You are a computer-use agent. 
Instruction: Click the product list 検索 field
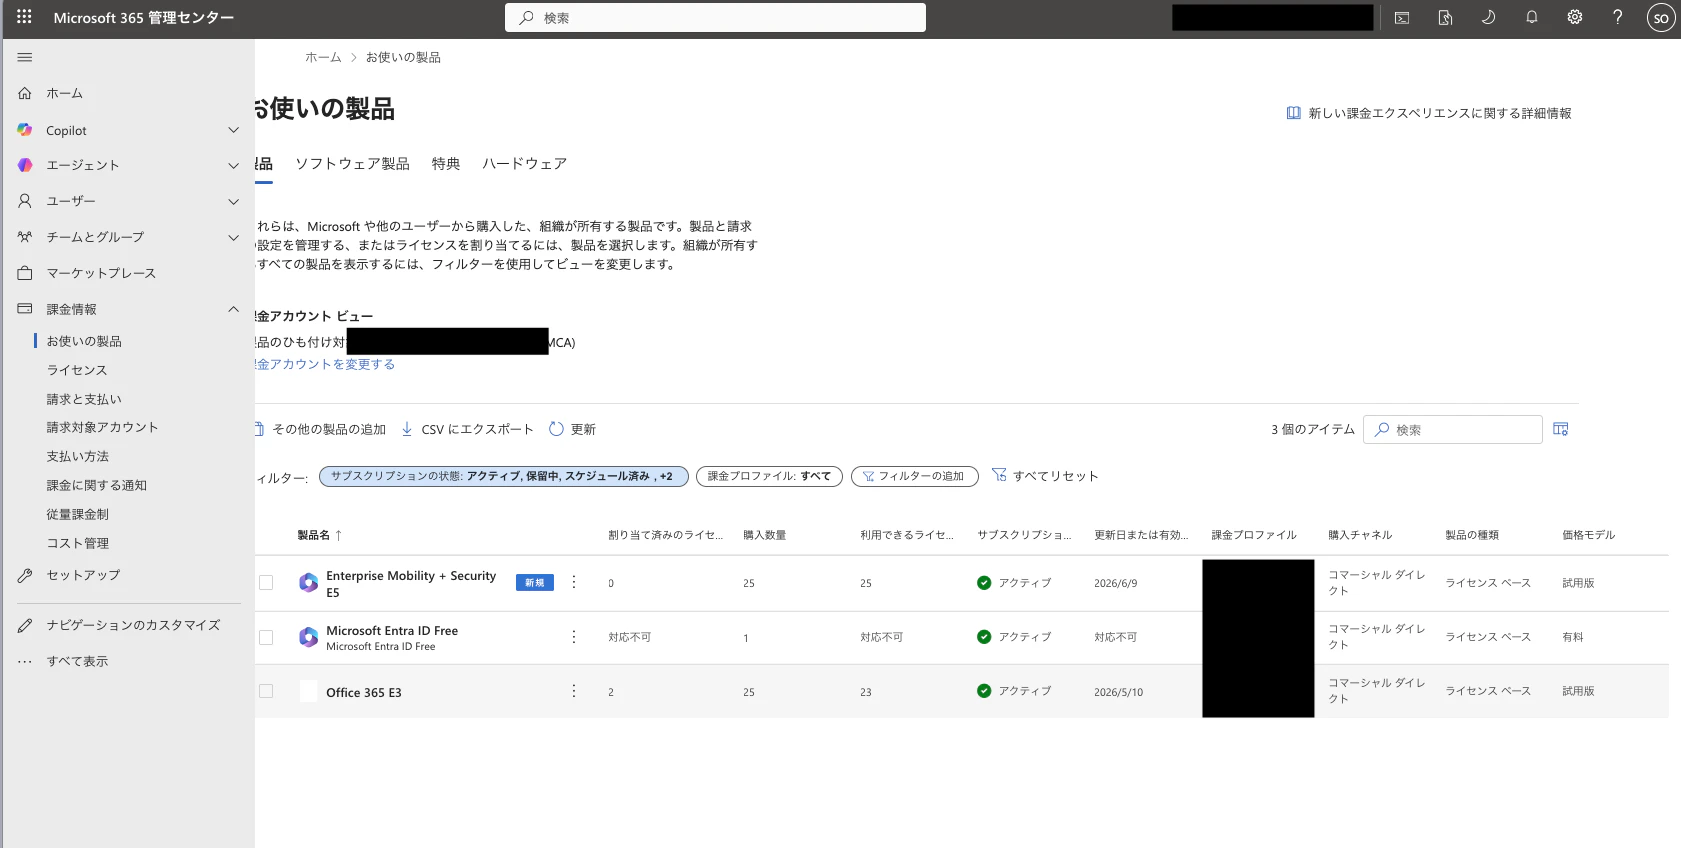click(x=1452, y=429)
